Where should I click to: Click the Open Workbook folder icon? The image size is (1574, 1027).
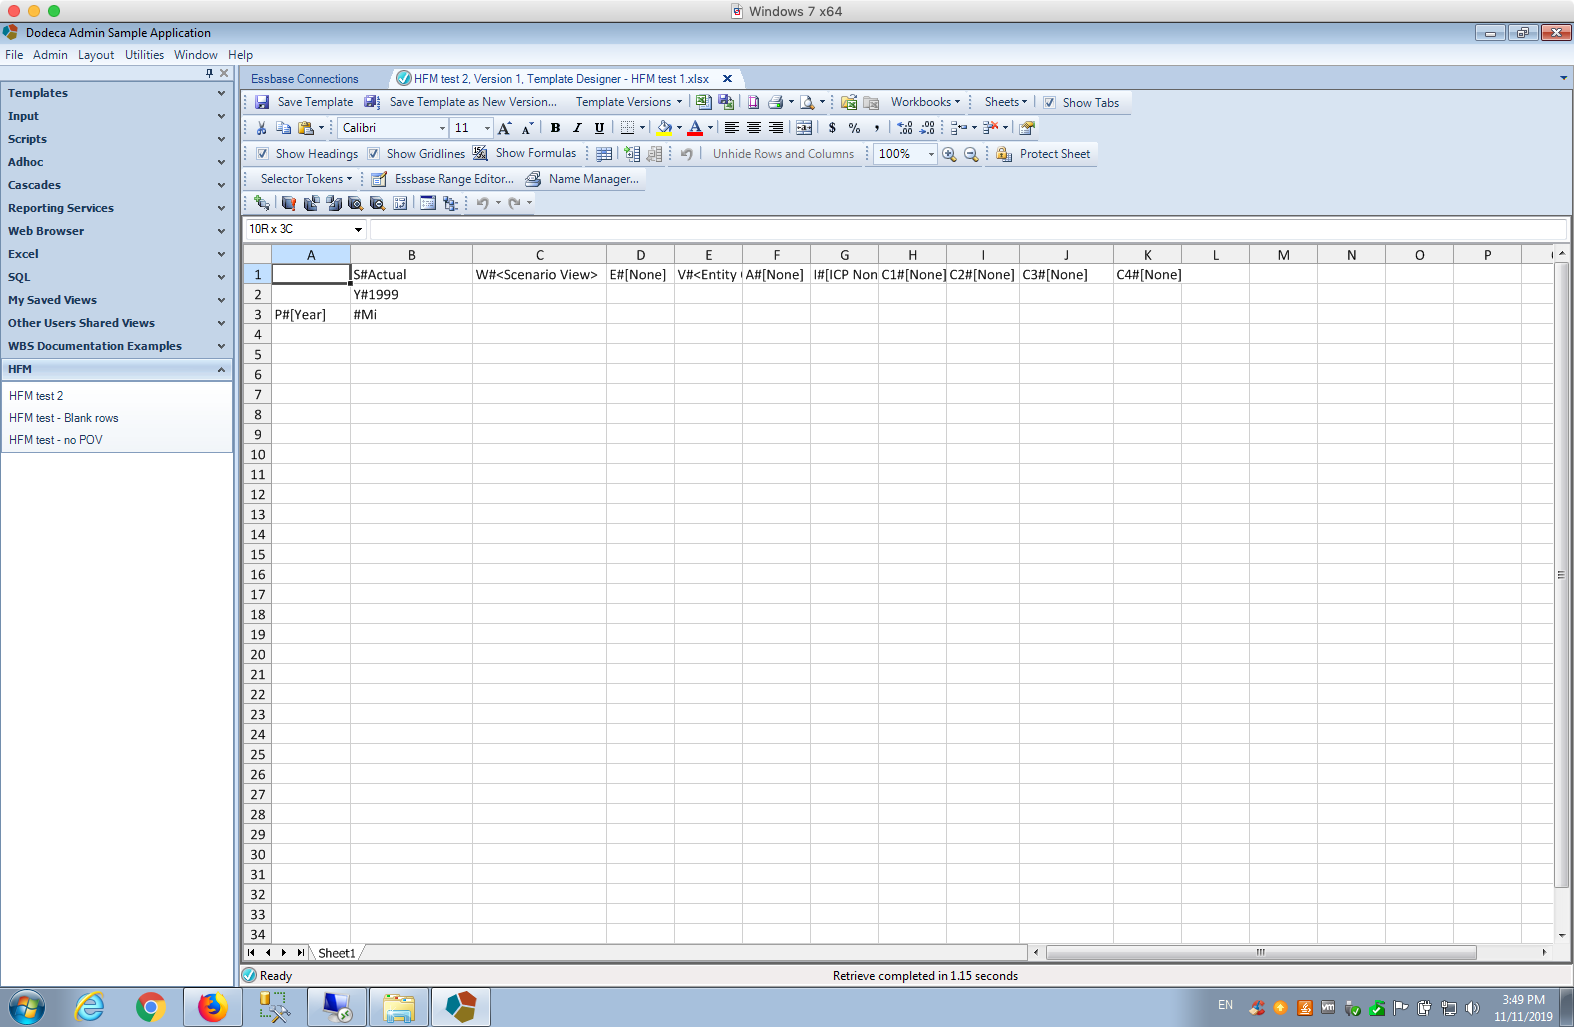tap(849, 102)
